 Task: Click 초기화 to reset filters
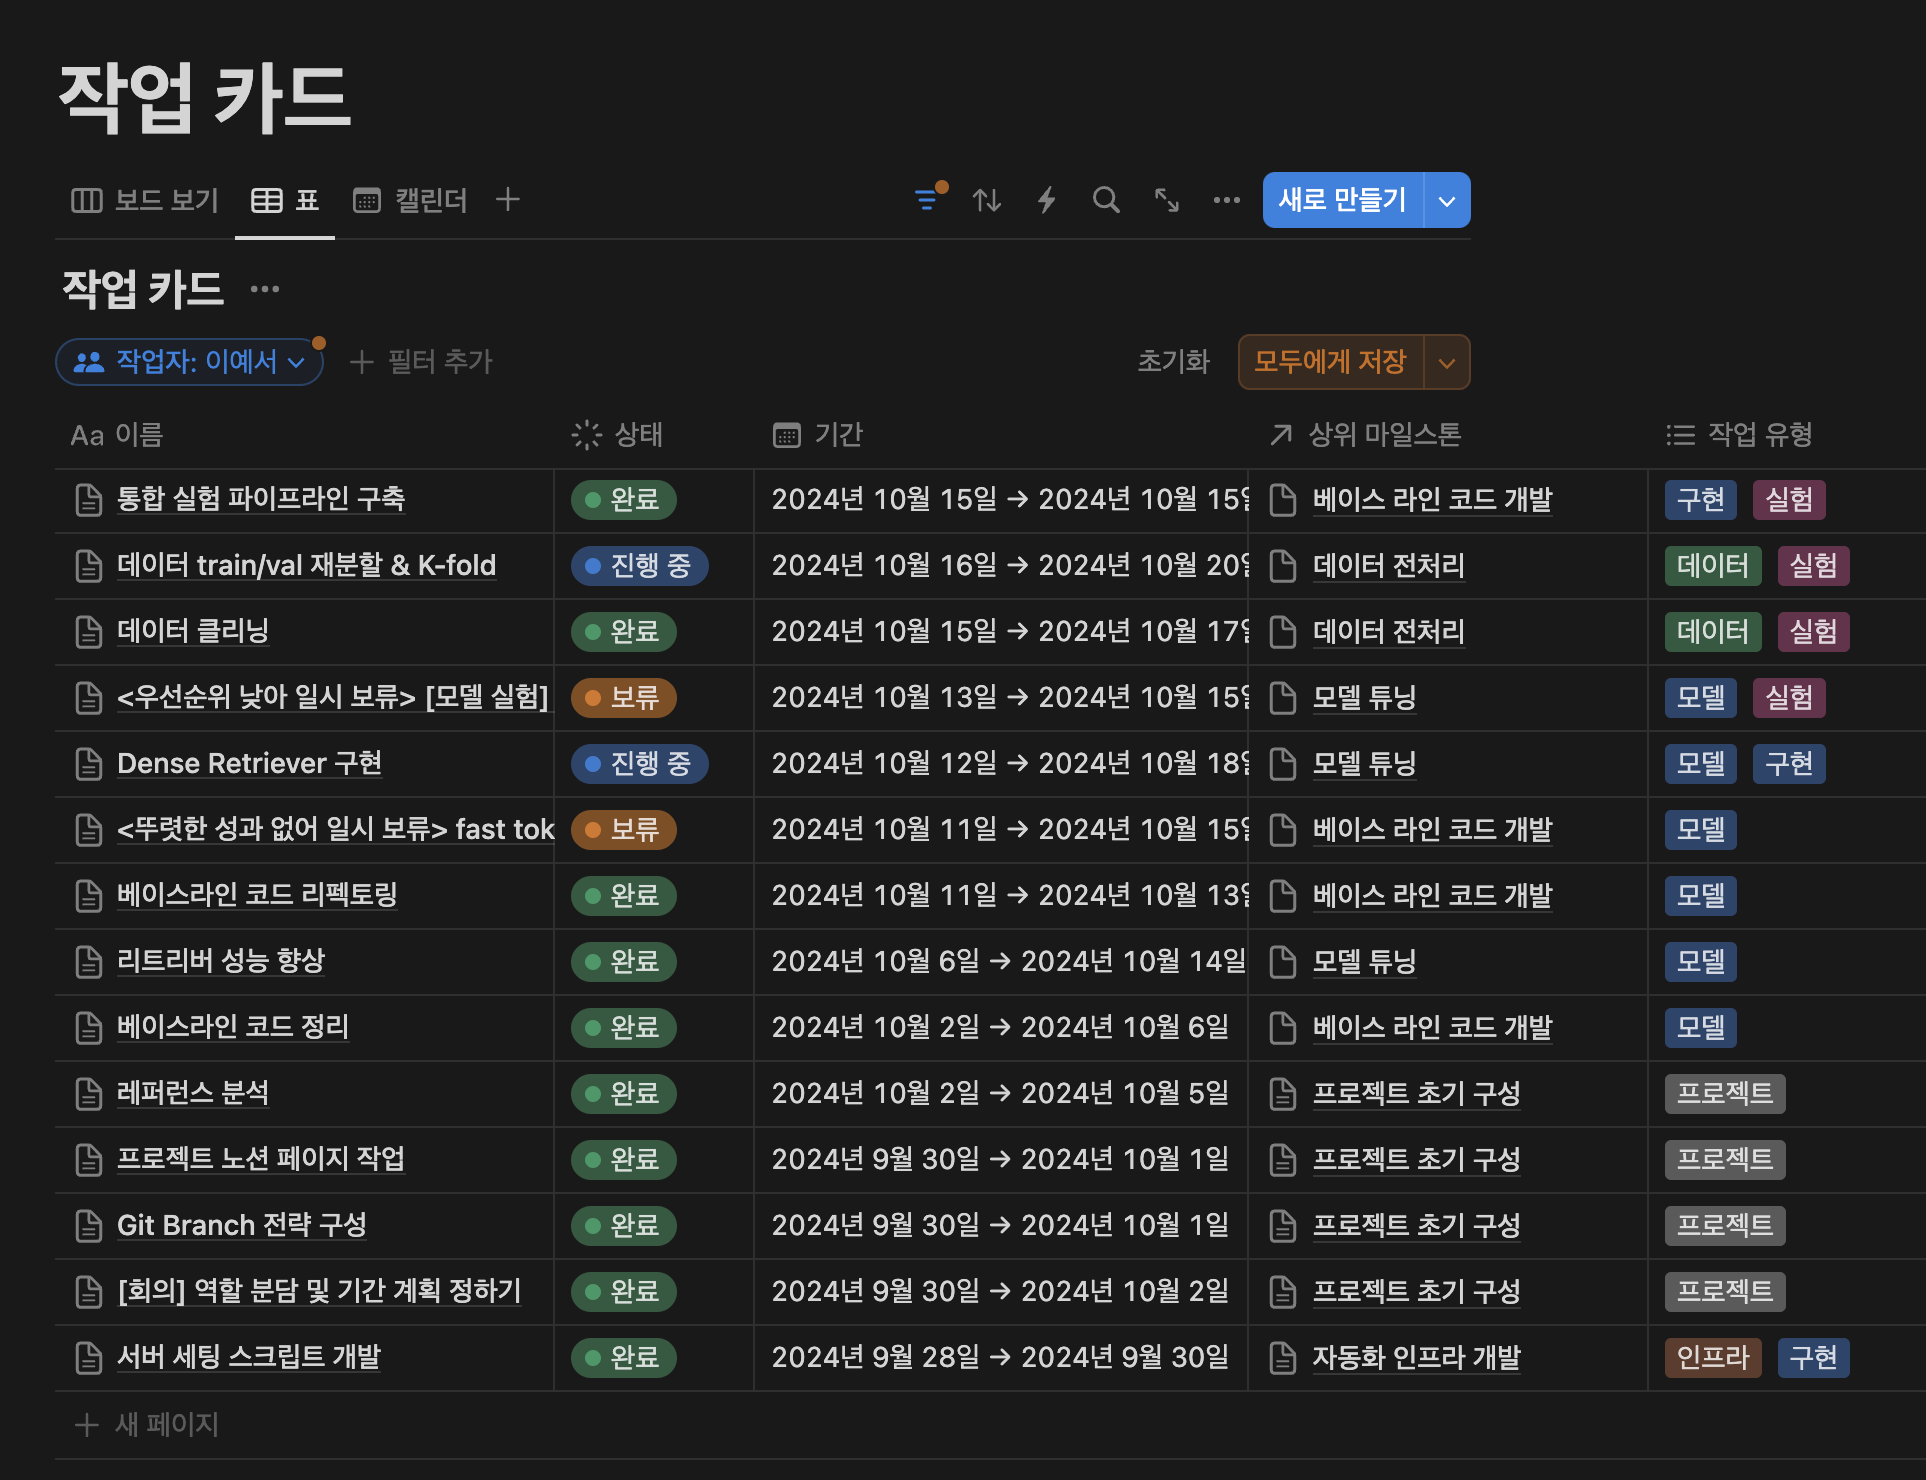pyautogui.click(x=1174, y=362)
